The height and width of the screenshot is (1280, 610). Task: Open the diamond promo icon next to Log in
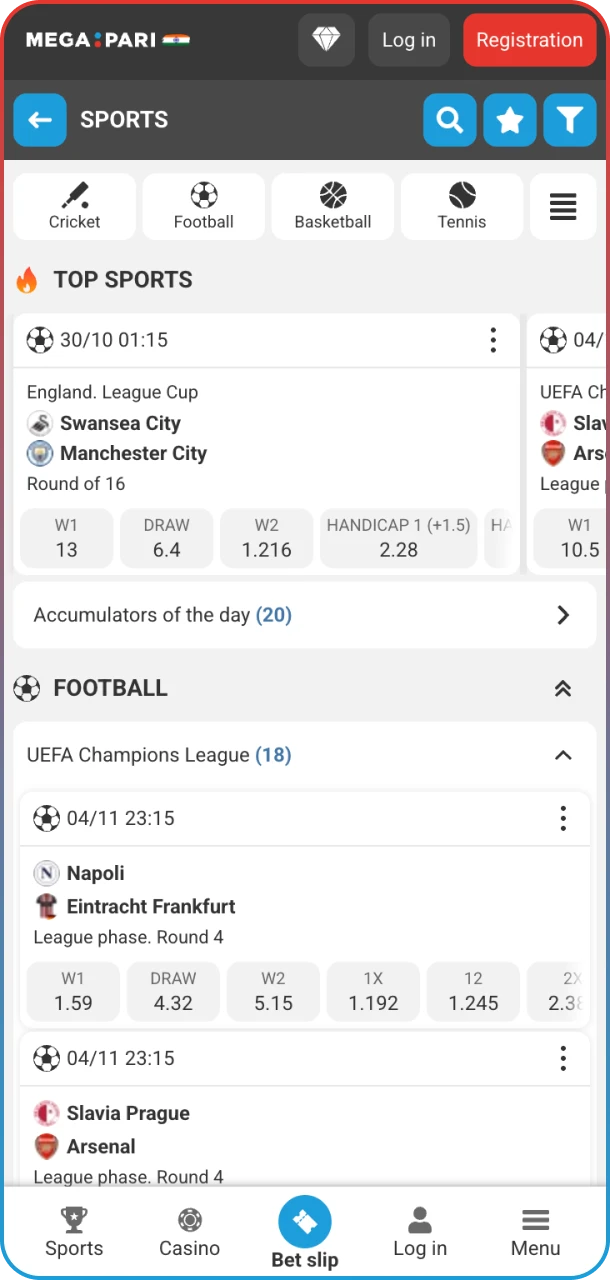point(326,40)
